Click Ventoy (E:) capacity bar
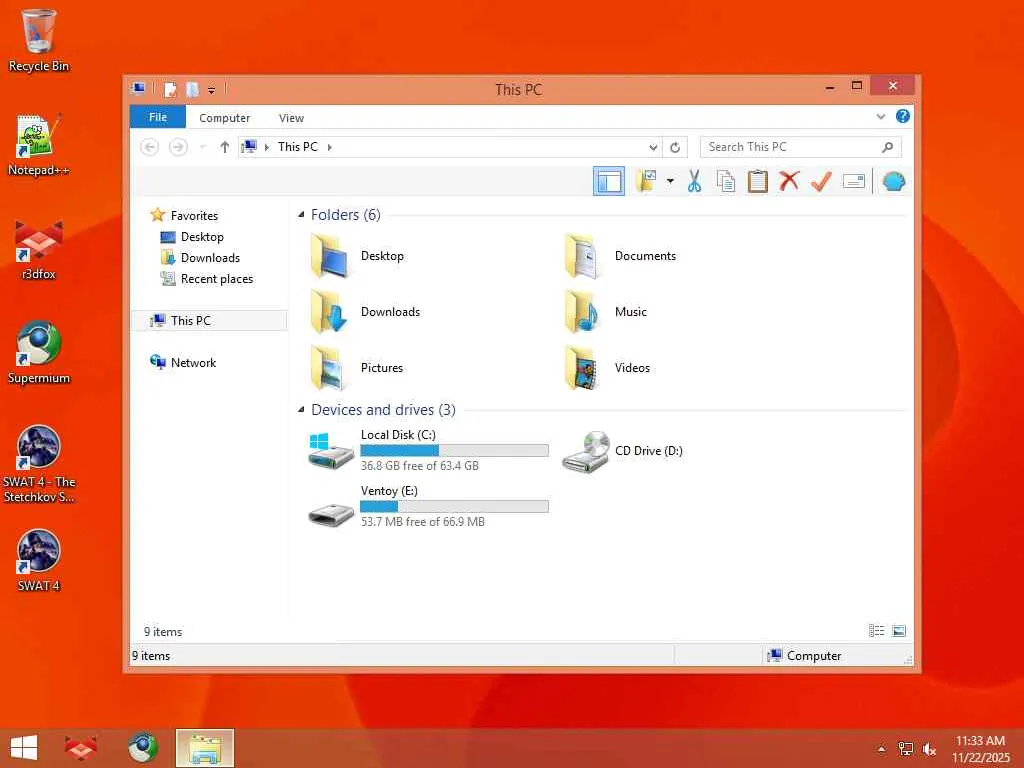This screenshot has width=1024, height=768. pos(455,506)
